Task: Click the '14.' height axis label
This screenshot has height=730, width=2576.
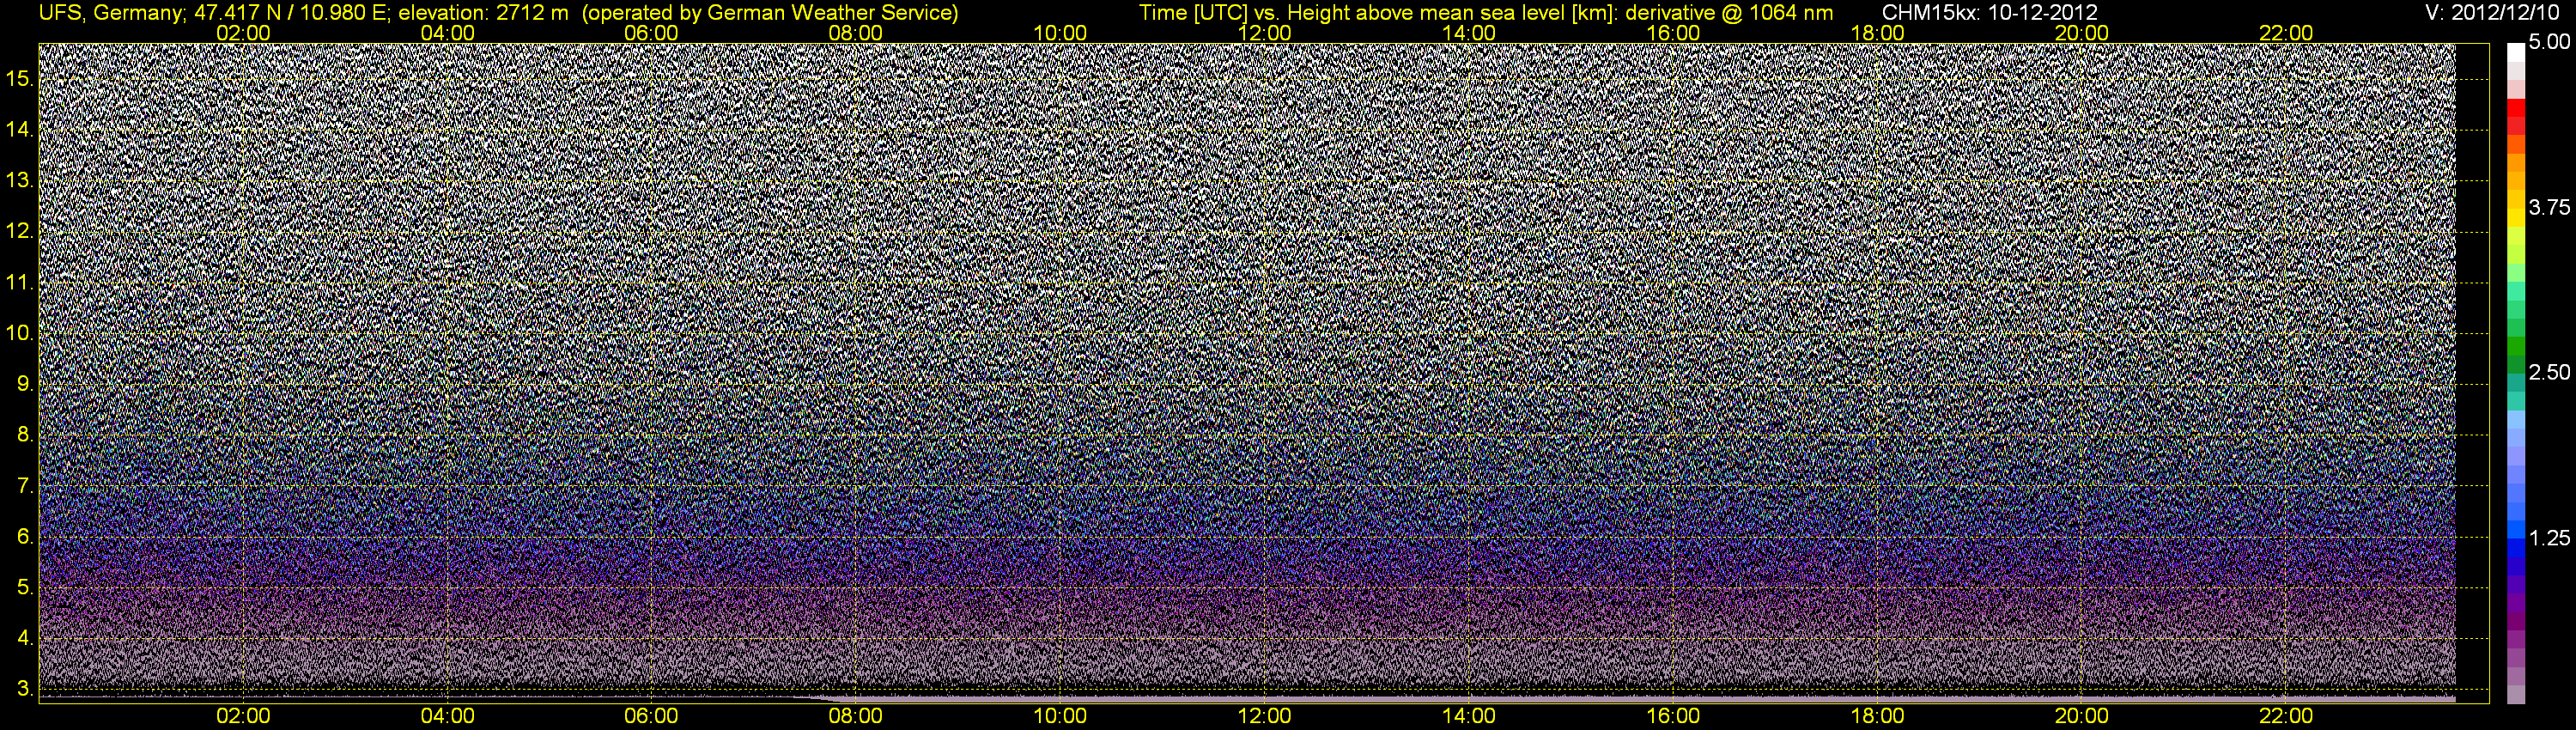Action: (x=20, y=130)
